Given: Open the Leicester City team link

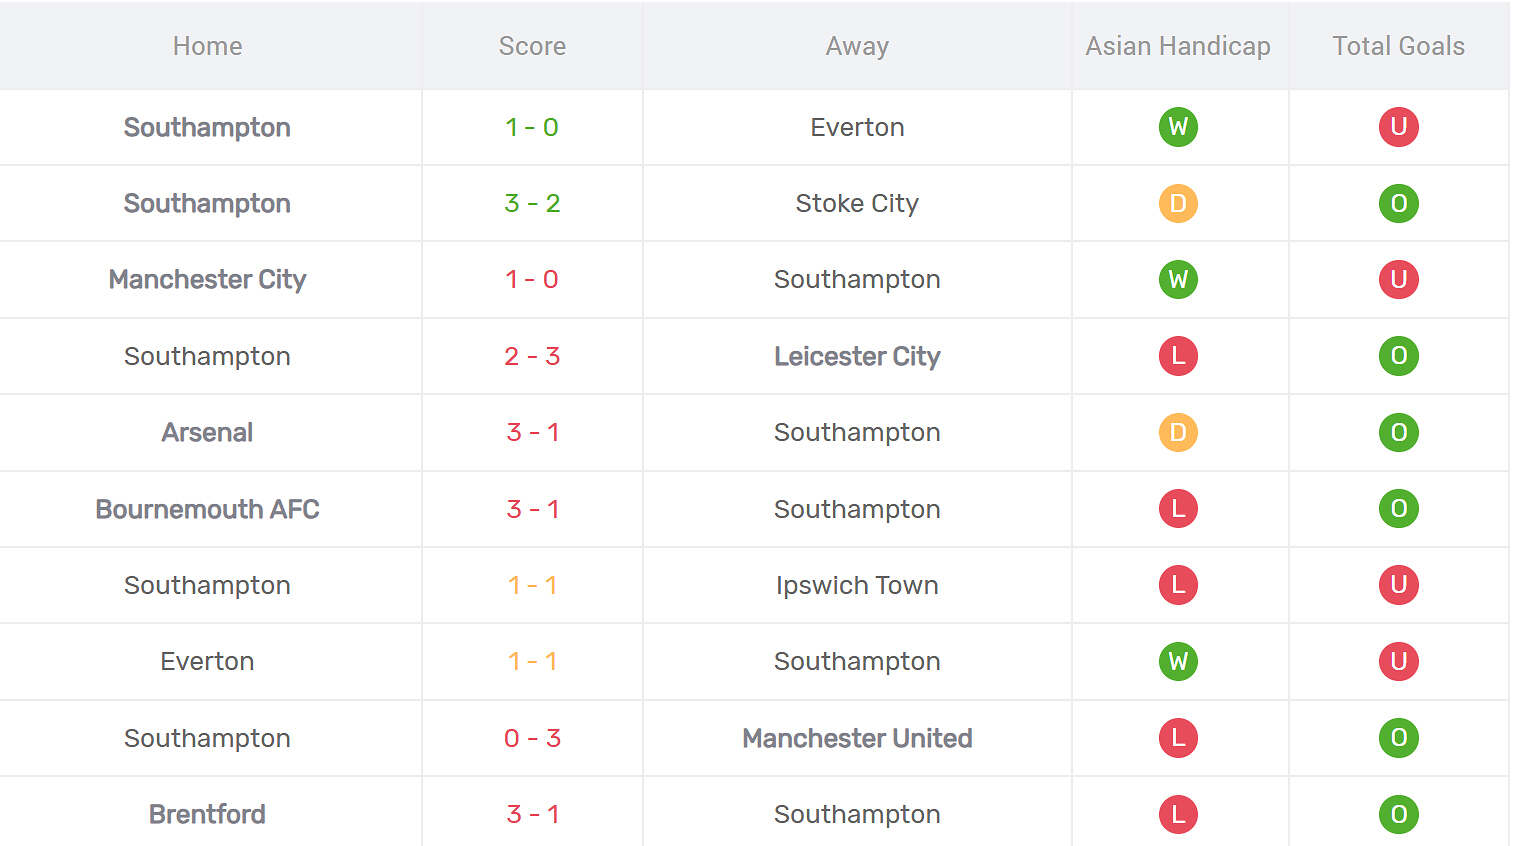Looking at the screenshot, I should pyautogui.click(x=857, y=356).
